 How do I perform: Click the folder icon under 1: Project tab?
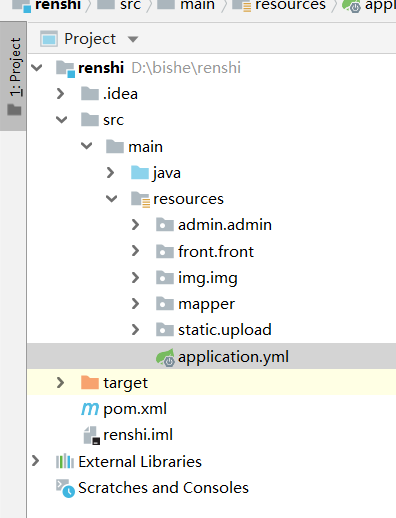(x=14, y=109)
